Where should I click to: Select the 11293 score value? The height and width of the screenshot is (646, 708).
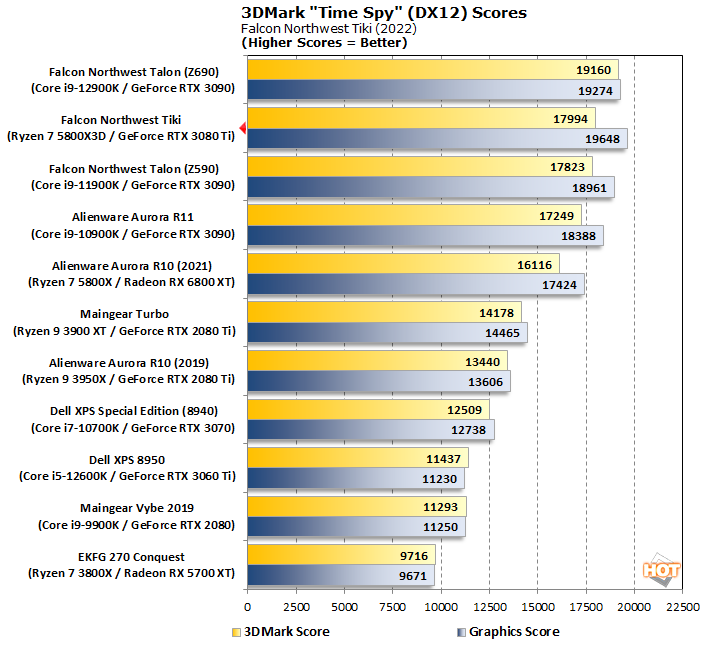(440, 507)
